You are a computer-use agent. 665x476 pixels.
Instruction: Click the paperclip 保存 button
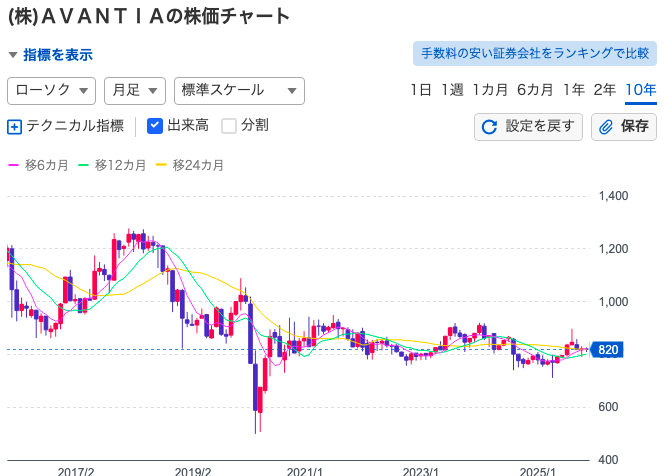pyautogui.click(x=624, y=126)
